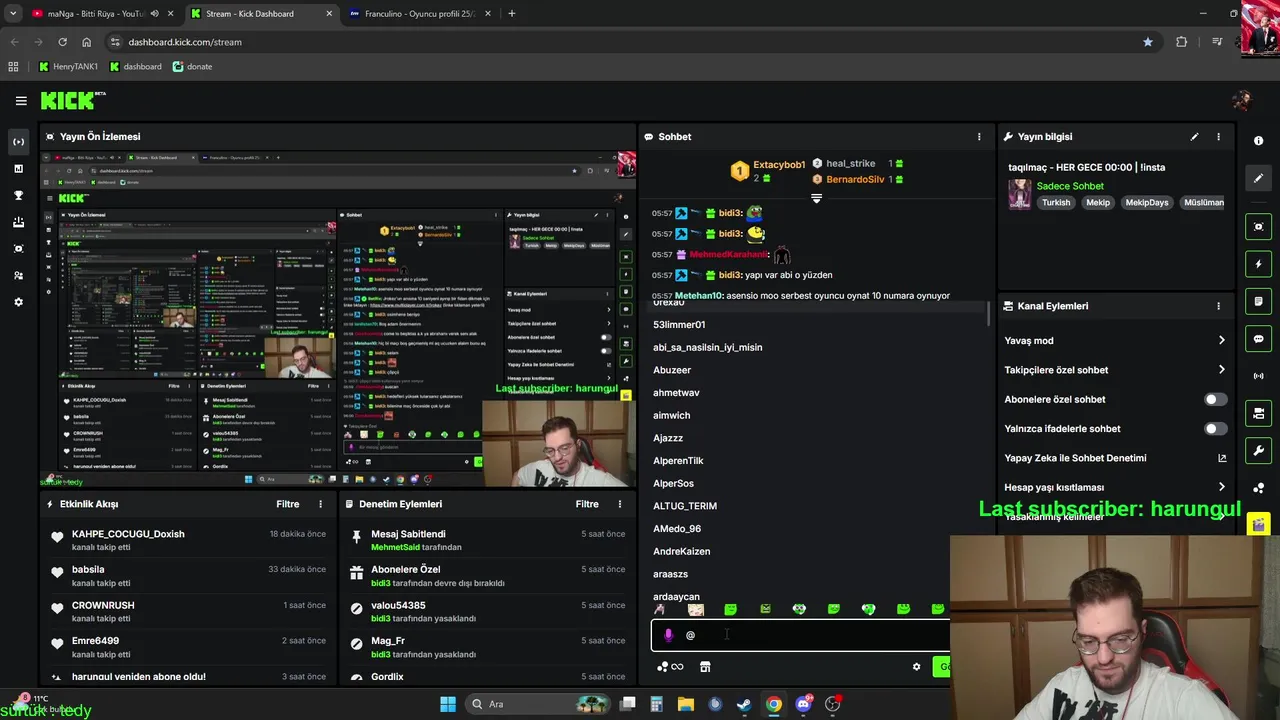Screen dimensions: 1280x720
Task: Click the purple microphone icon in chat input
Action: point(668,635)
